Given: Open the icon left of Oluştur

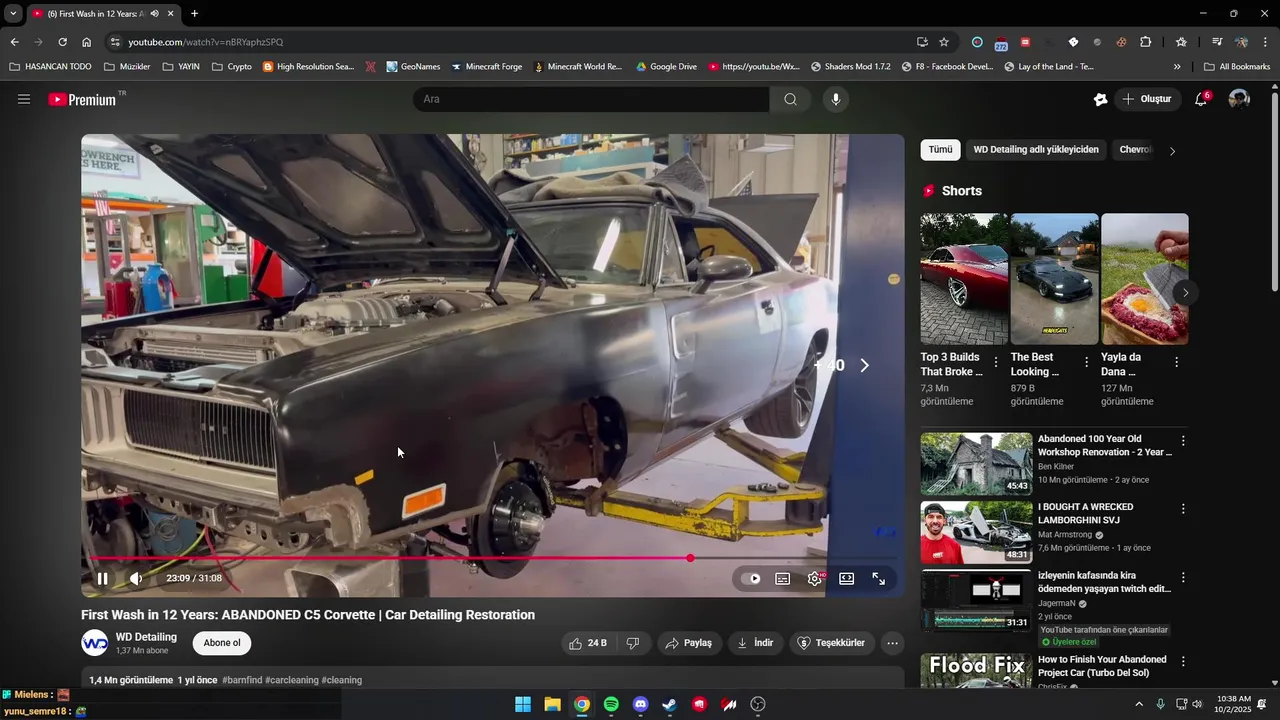Looking at the screenshot, I should click(x=1100, y=99).
